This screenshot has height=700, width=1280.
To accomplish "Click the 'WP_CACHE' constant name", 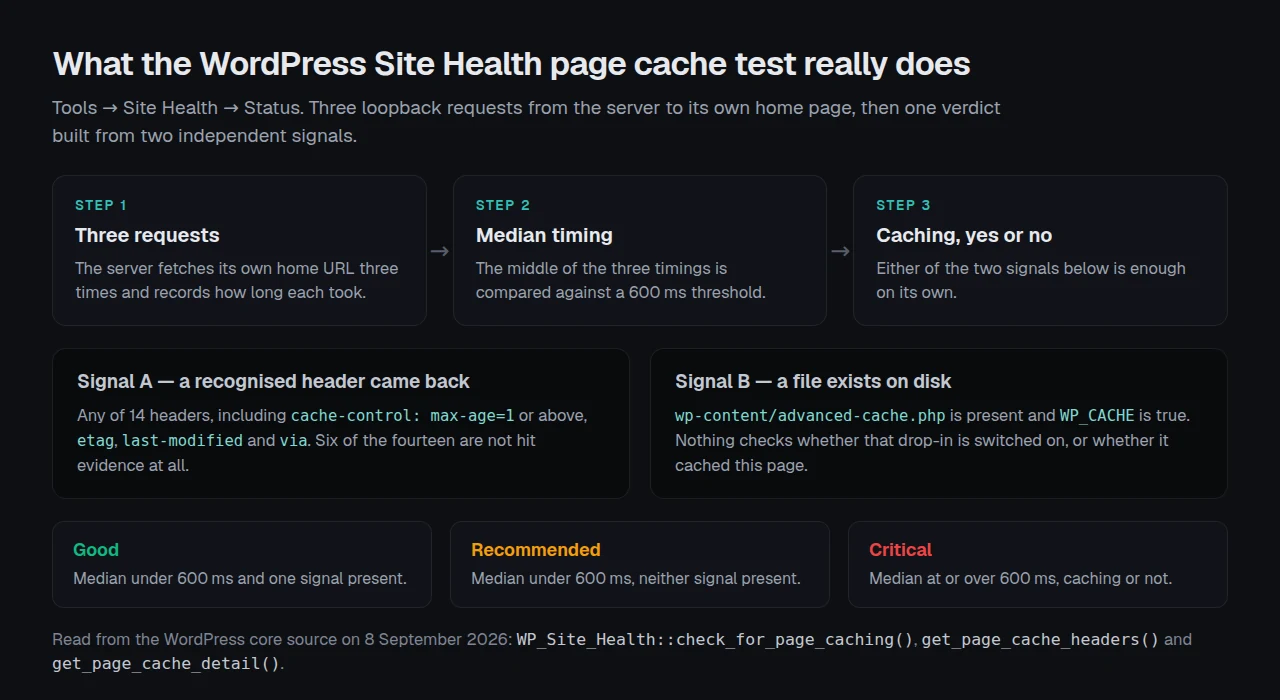I will tap(1097, 415).
